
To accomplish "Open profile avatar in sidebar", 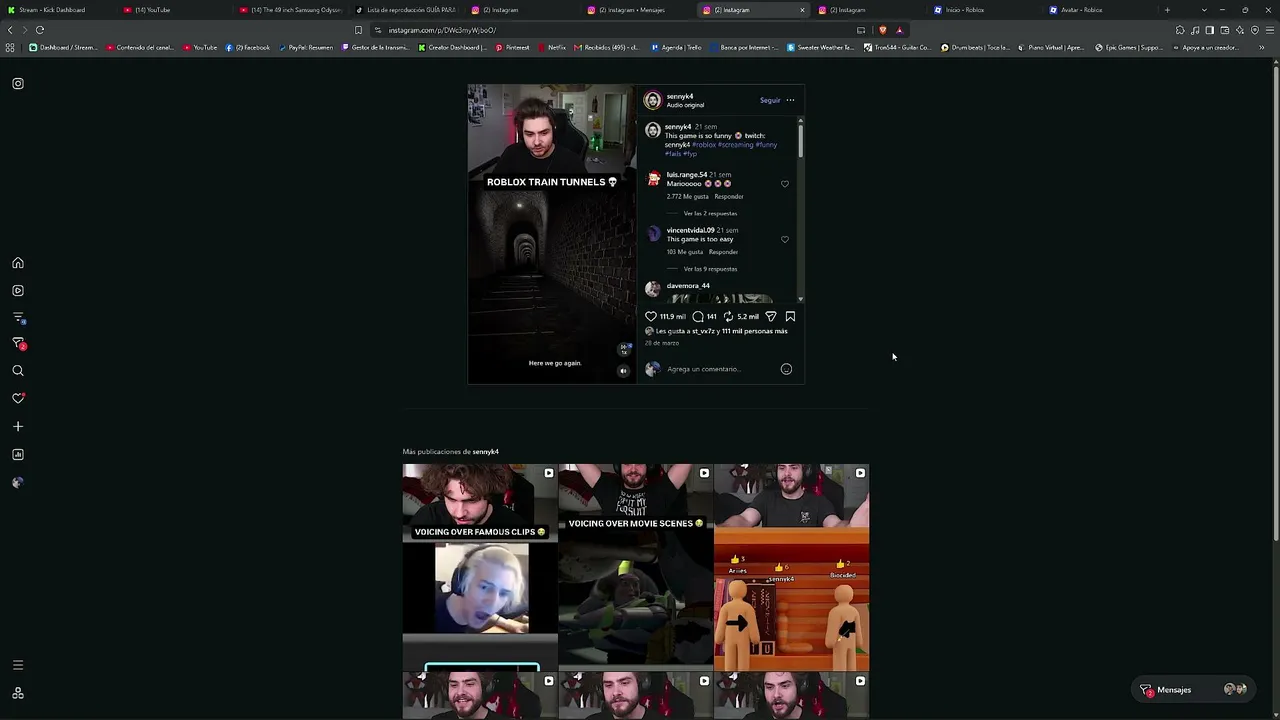I will 18,483.
